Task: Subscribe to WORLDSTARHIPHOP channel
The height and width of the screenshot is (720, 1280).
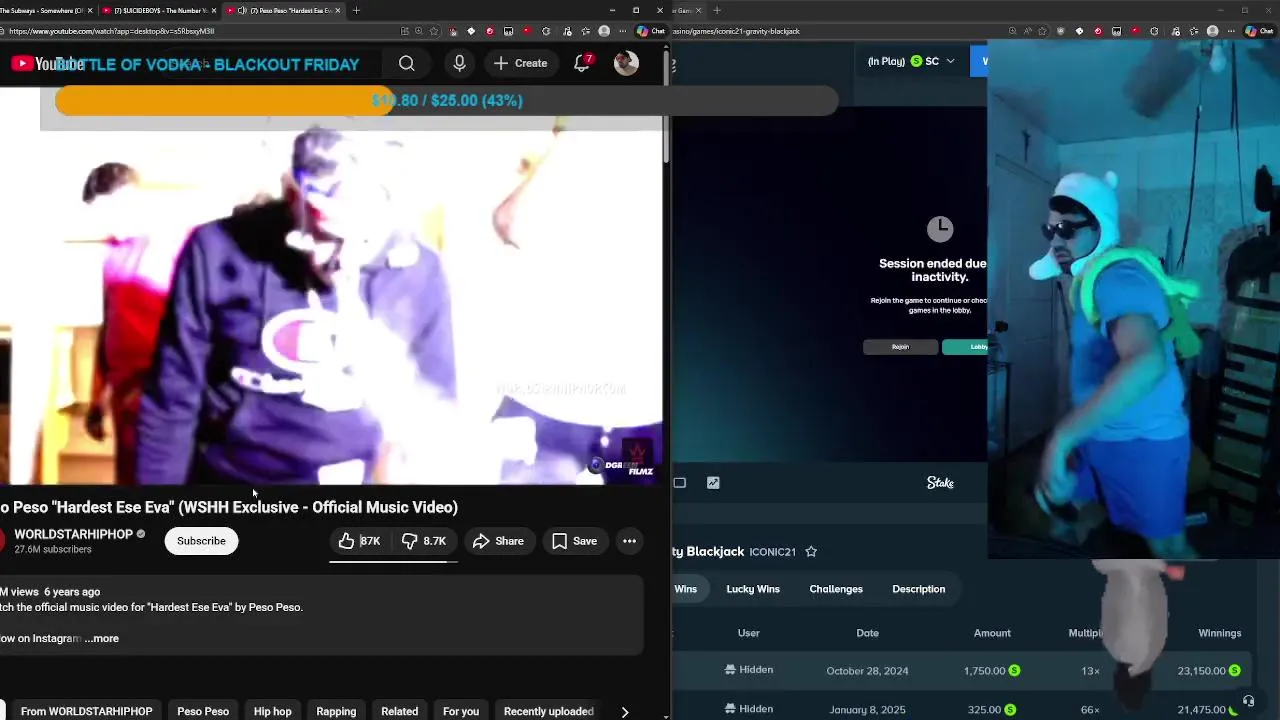Action: [201, 541]
